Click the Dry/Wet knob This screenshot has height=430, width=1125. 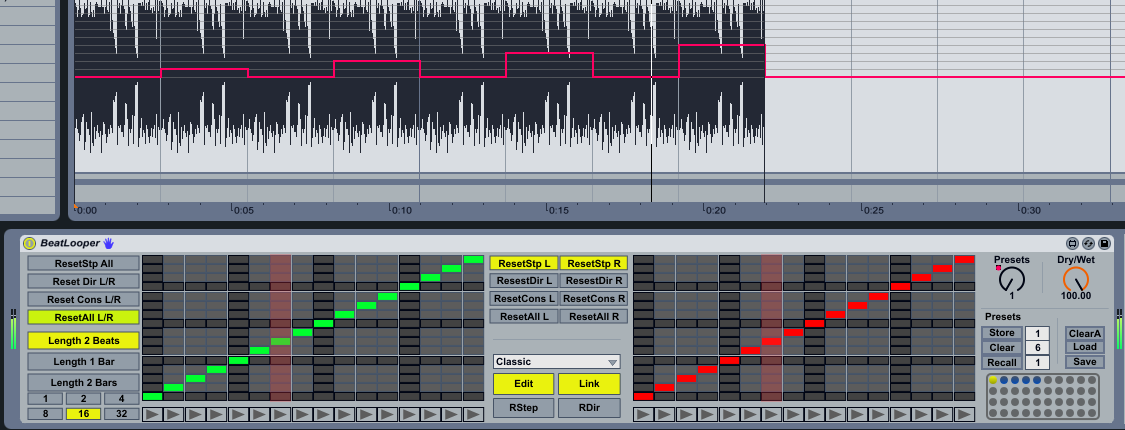point(1076,280)
